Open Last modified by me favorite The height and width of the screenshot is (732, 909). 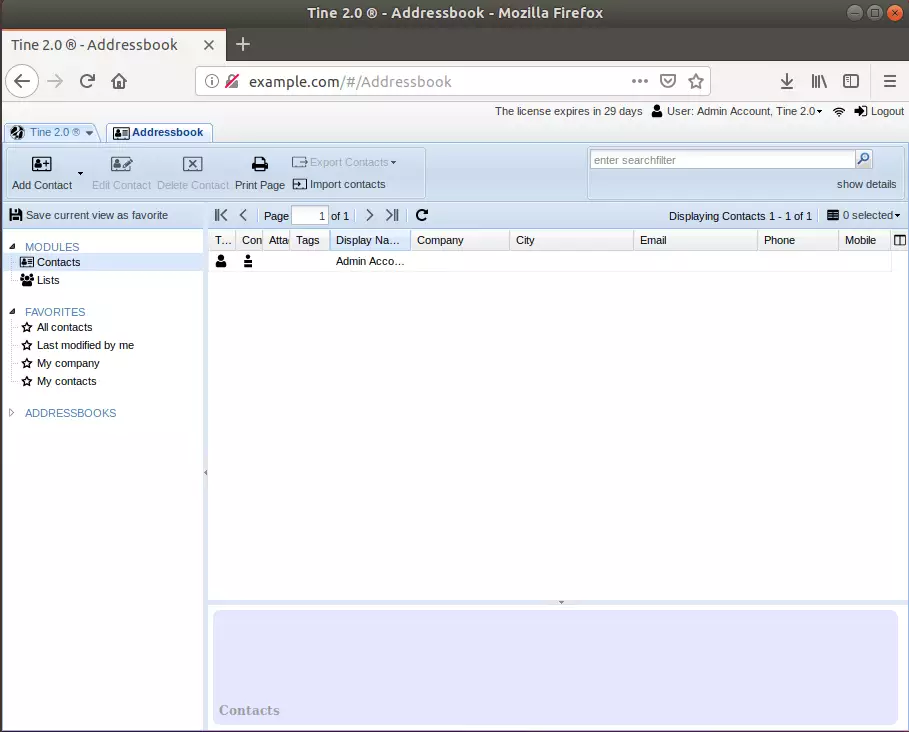[85, 345]
